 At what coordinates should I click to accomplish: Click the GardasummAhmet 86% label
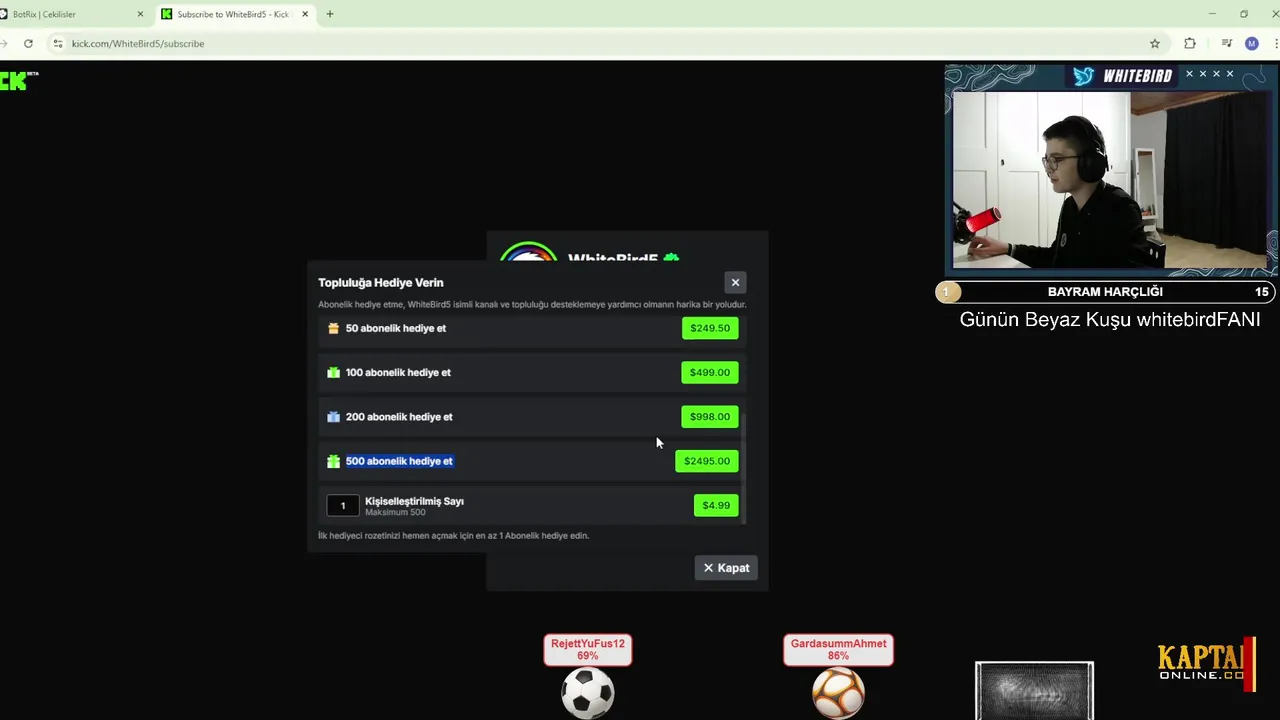(838, 650)
